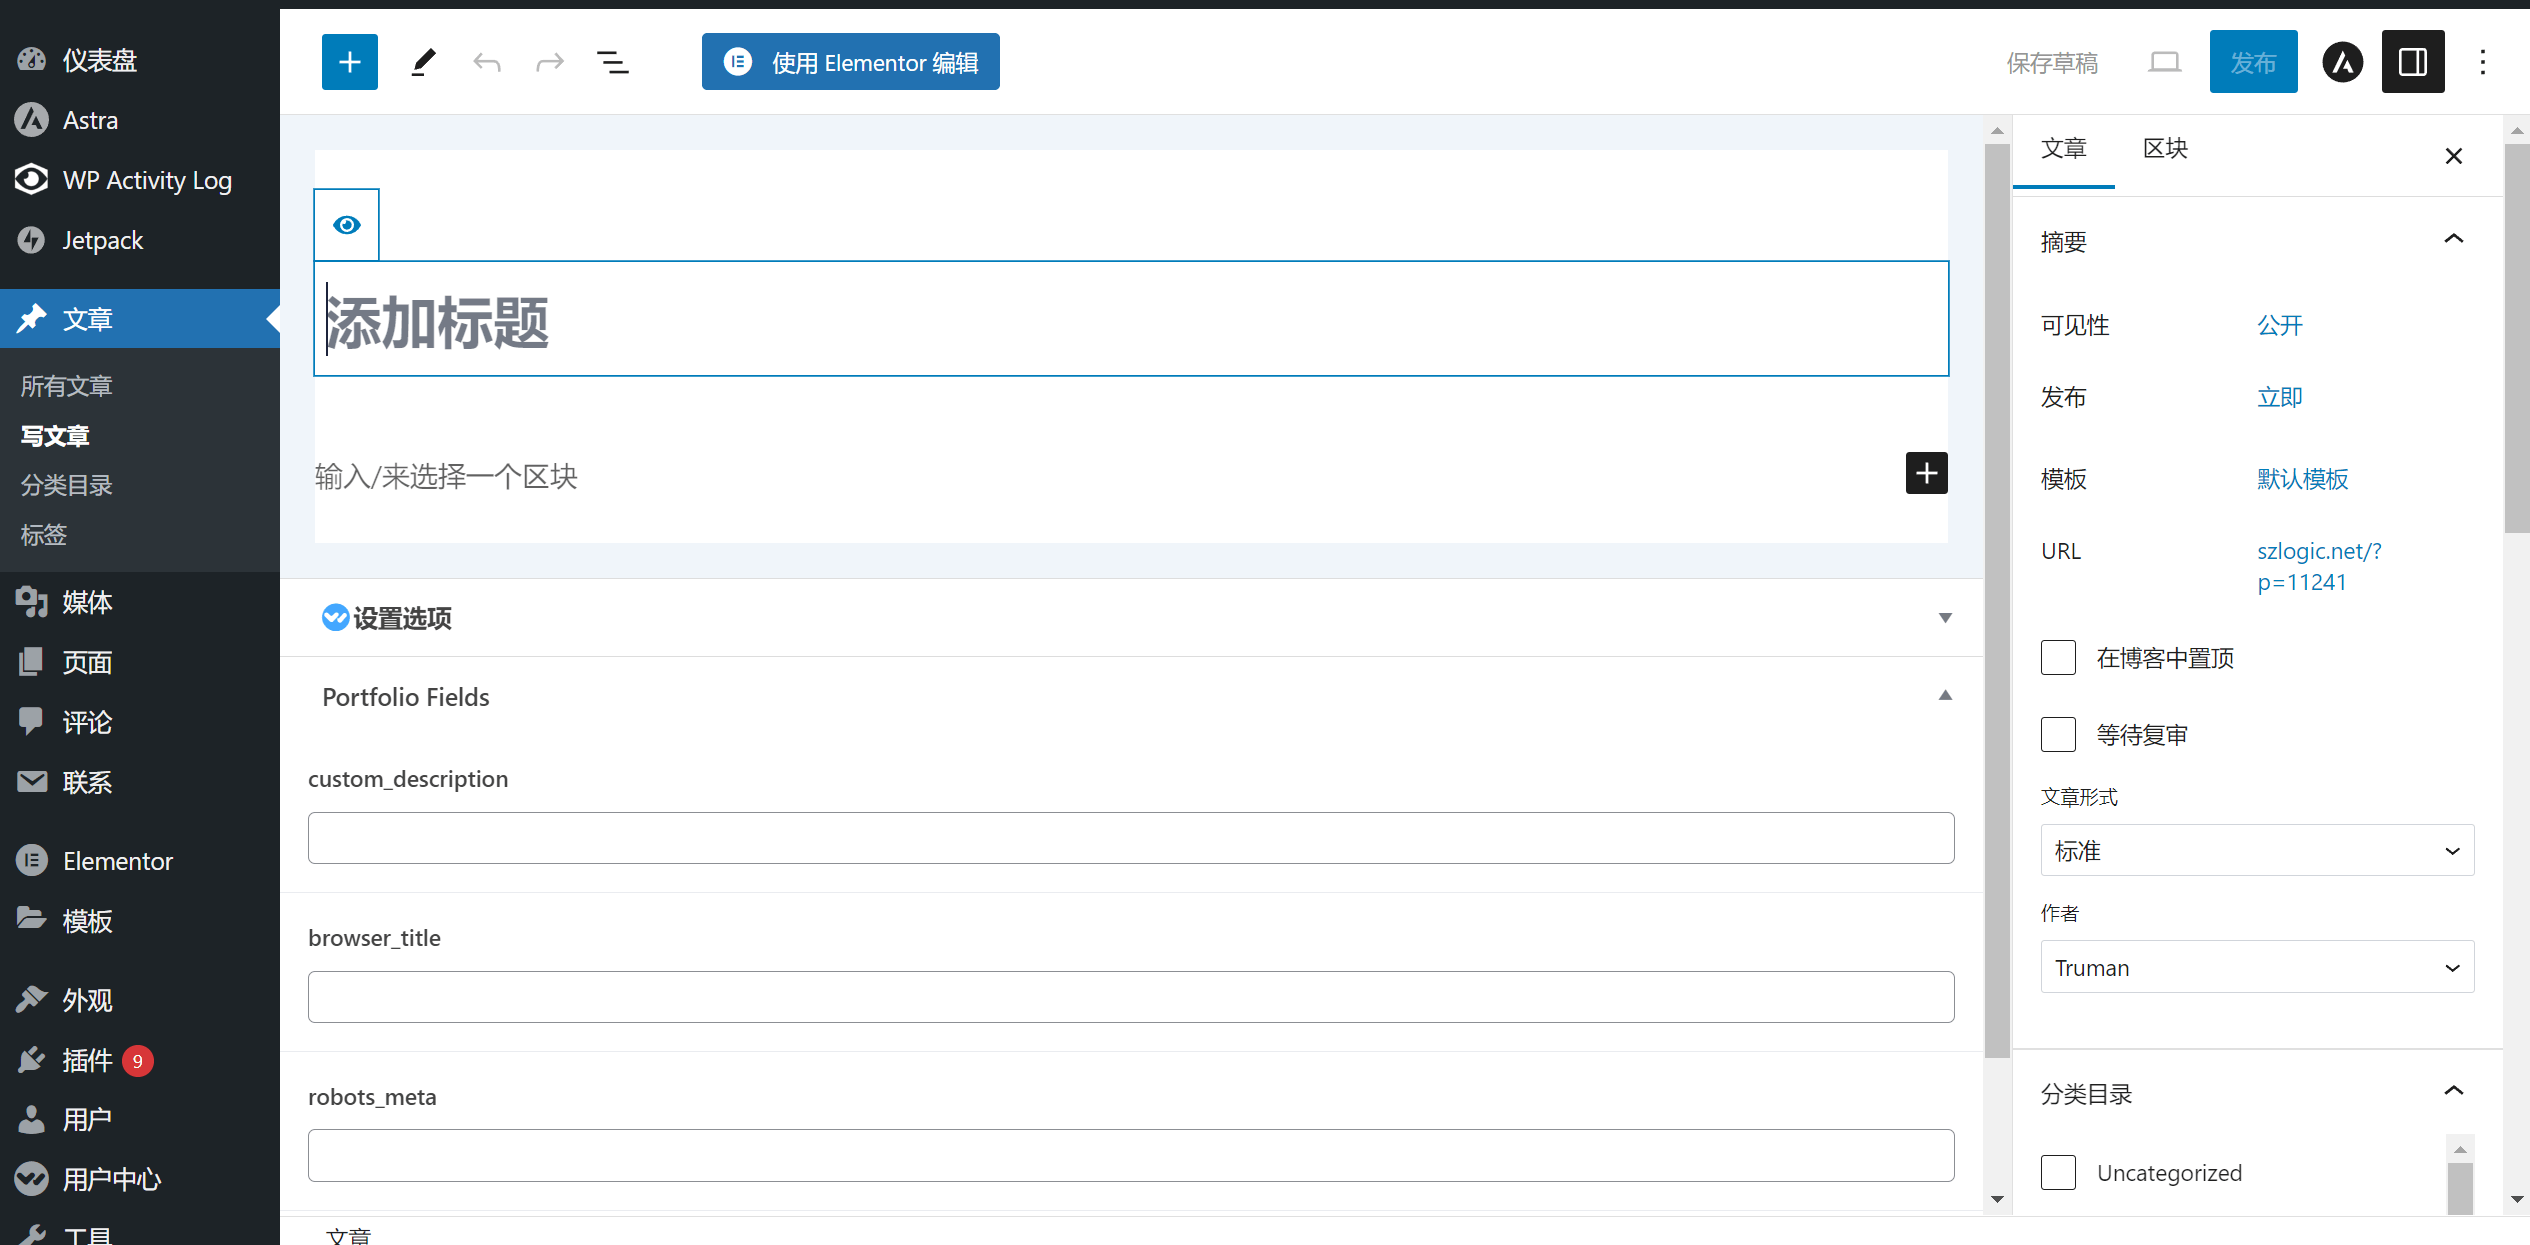Image resolution: width=2530 pixels, height=1245 pixels.
Task: Open WP Activity Log menu
Action: pyautogui.click(x=140, y=180)
